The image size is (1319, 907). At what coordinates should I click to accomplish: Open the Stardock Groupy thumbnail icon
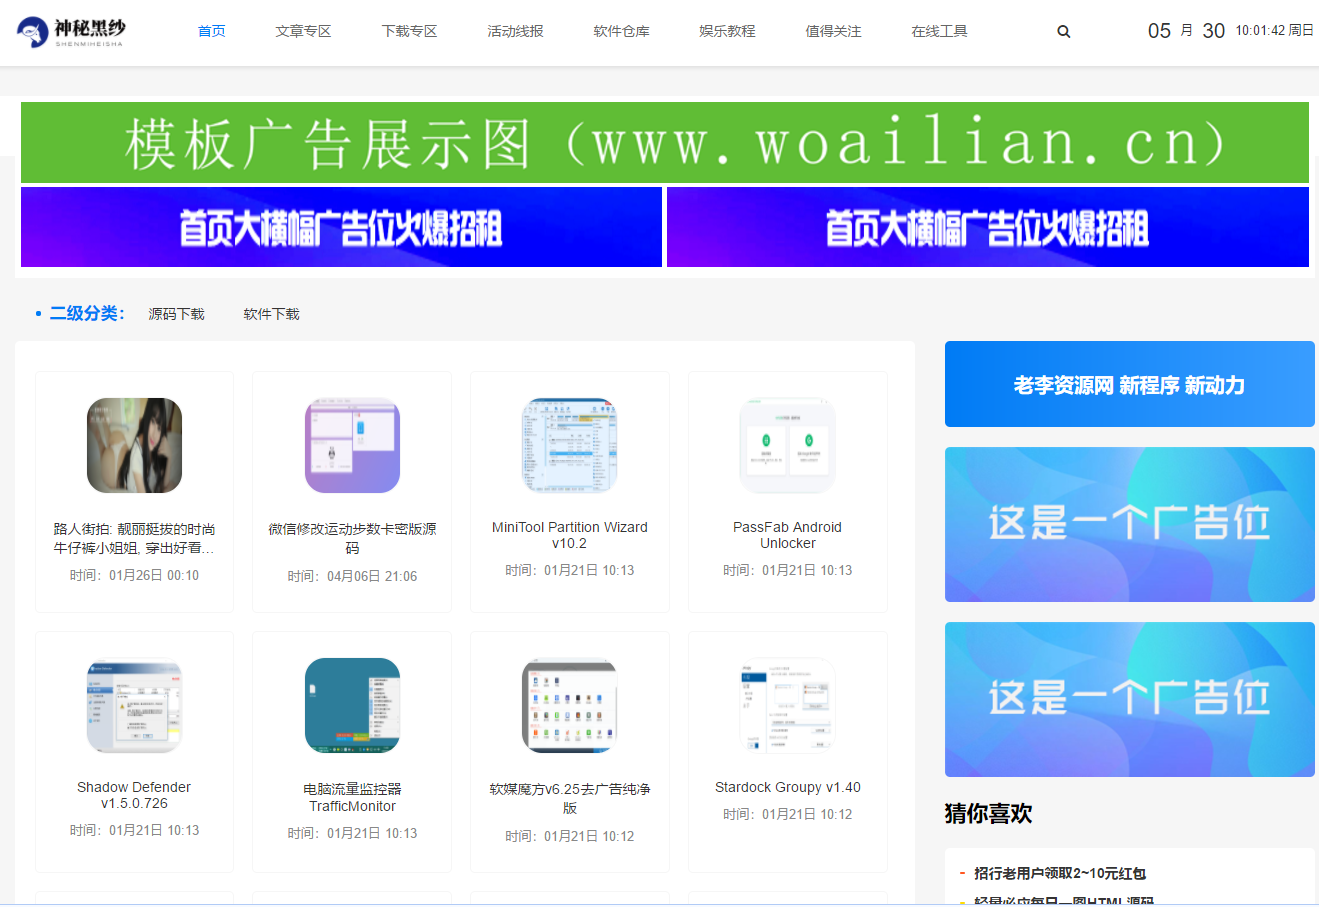pos(787,706)
